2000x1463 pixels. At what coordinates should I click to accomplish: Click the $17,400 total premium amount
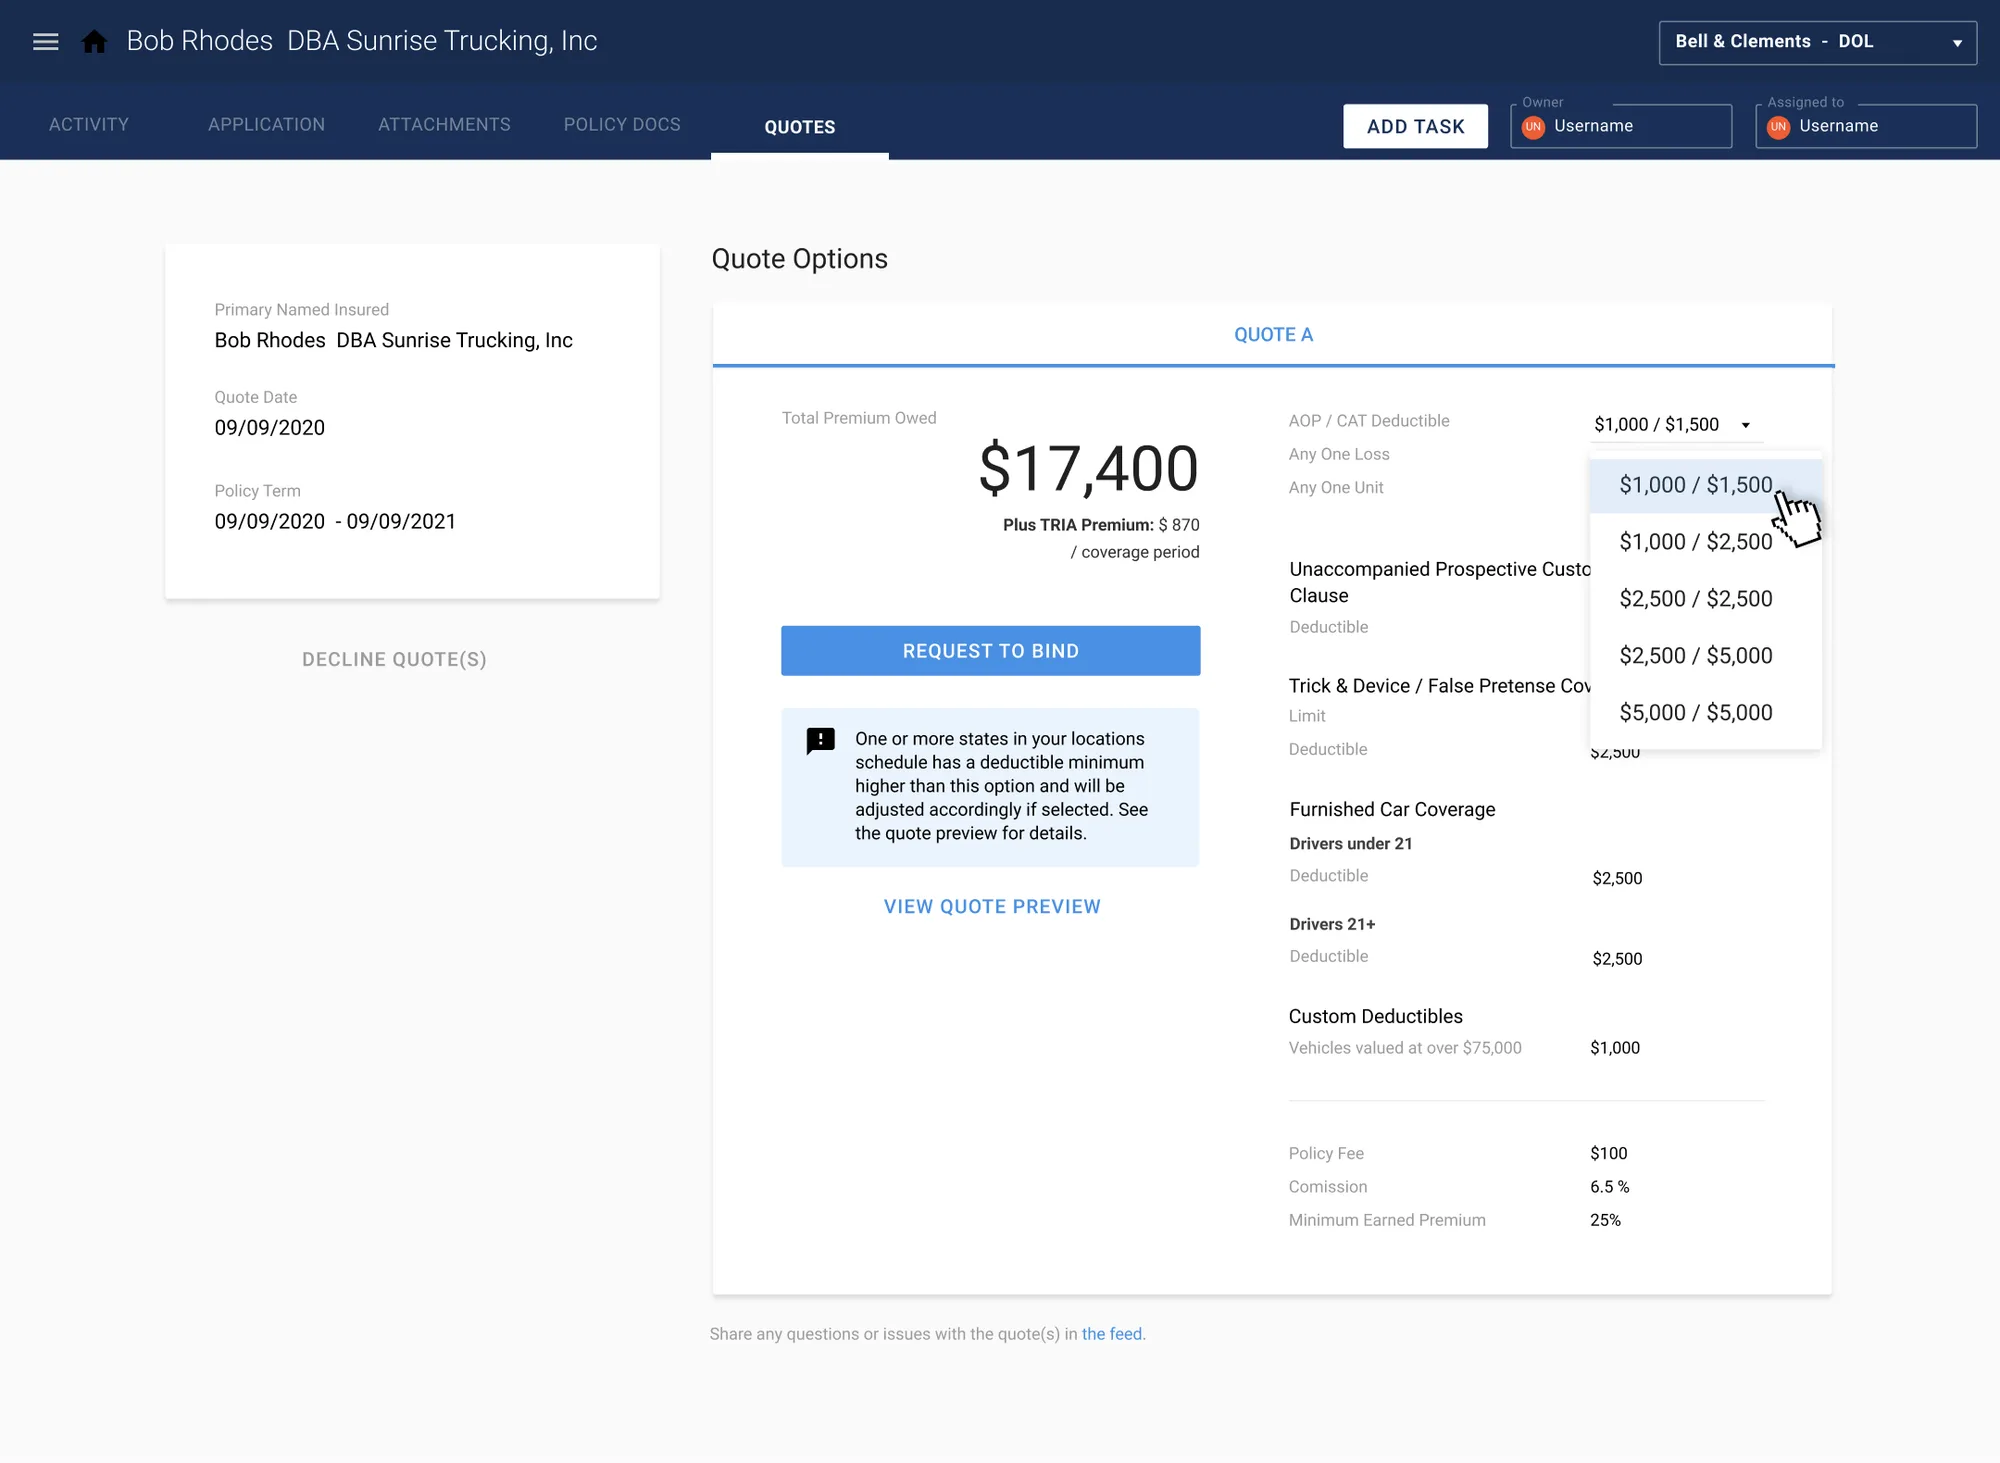(x=1088, y=468)
